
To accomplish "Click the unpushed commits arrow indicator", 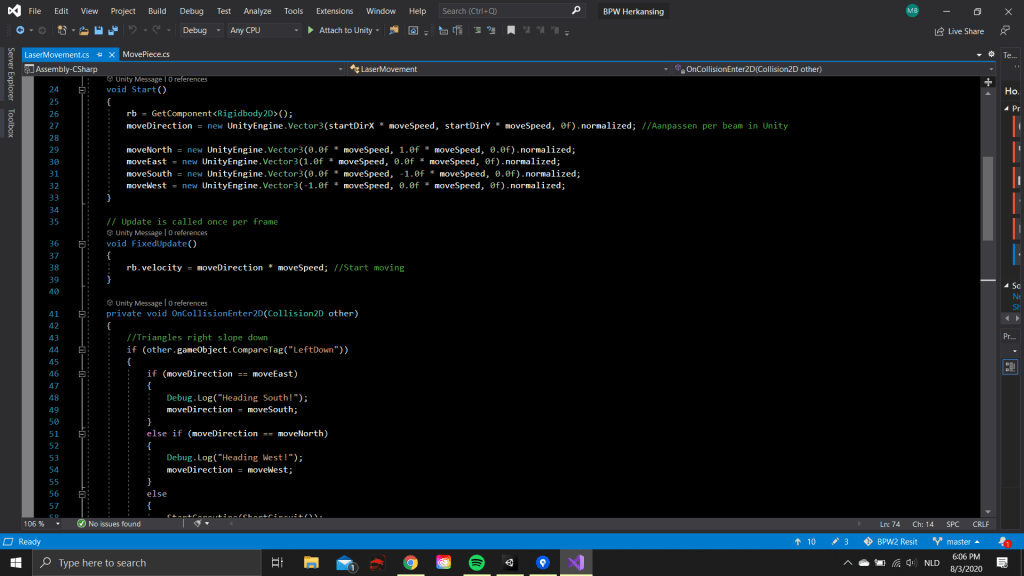I will click(804, 542).
